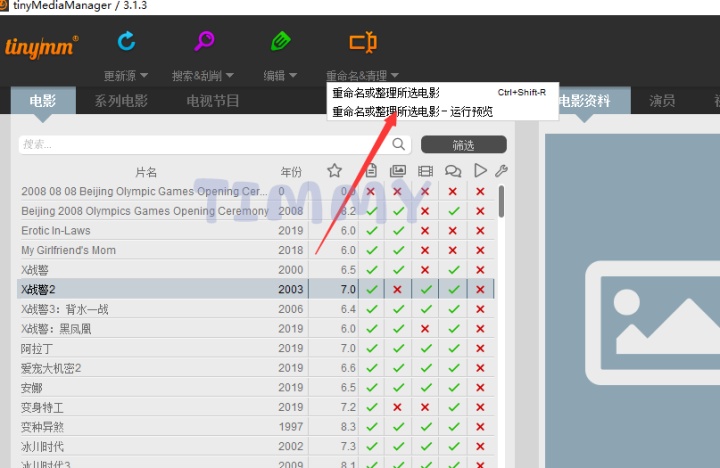720x468 pixels.
Task: Click the 8.3 rating of 变种异煞
Action: pyautogui.click(x=348, y=427)
